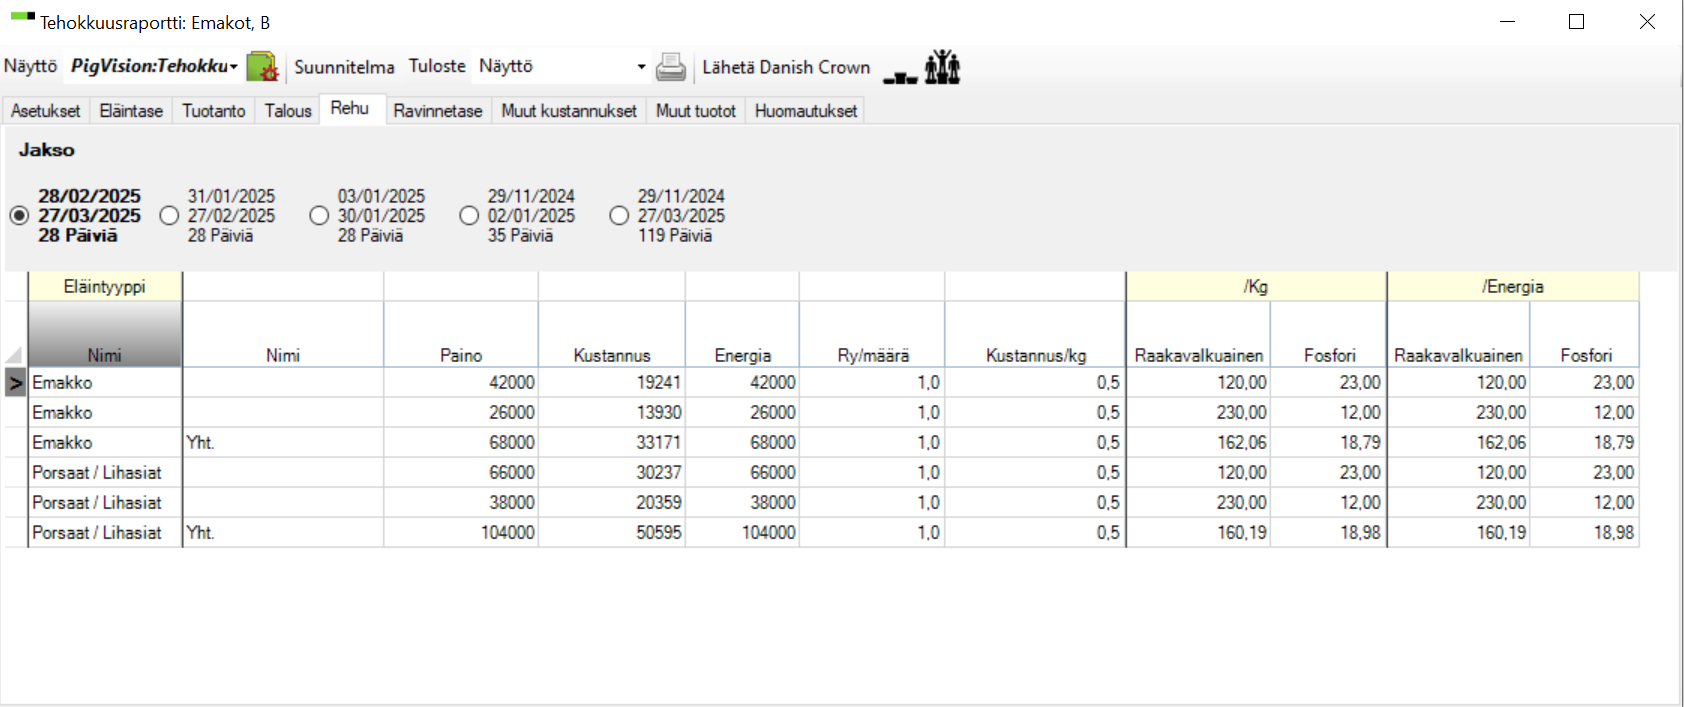Close the Tehokkuusraportti window

[1647, 21]
